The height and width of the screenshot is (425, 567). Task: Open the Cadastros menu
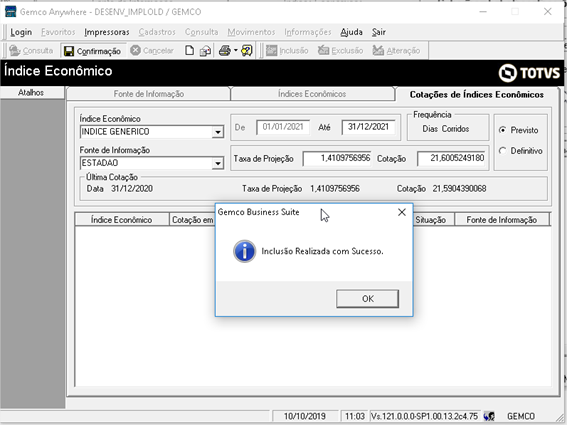(157, 32)
